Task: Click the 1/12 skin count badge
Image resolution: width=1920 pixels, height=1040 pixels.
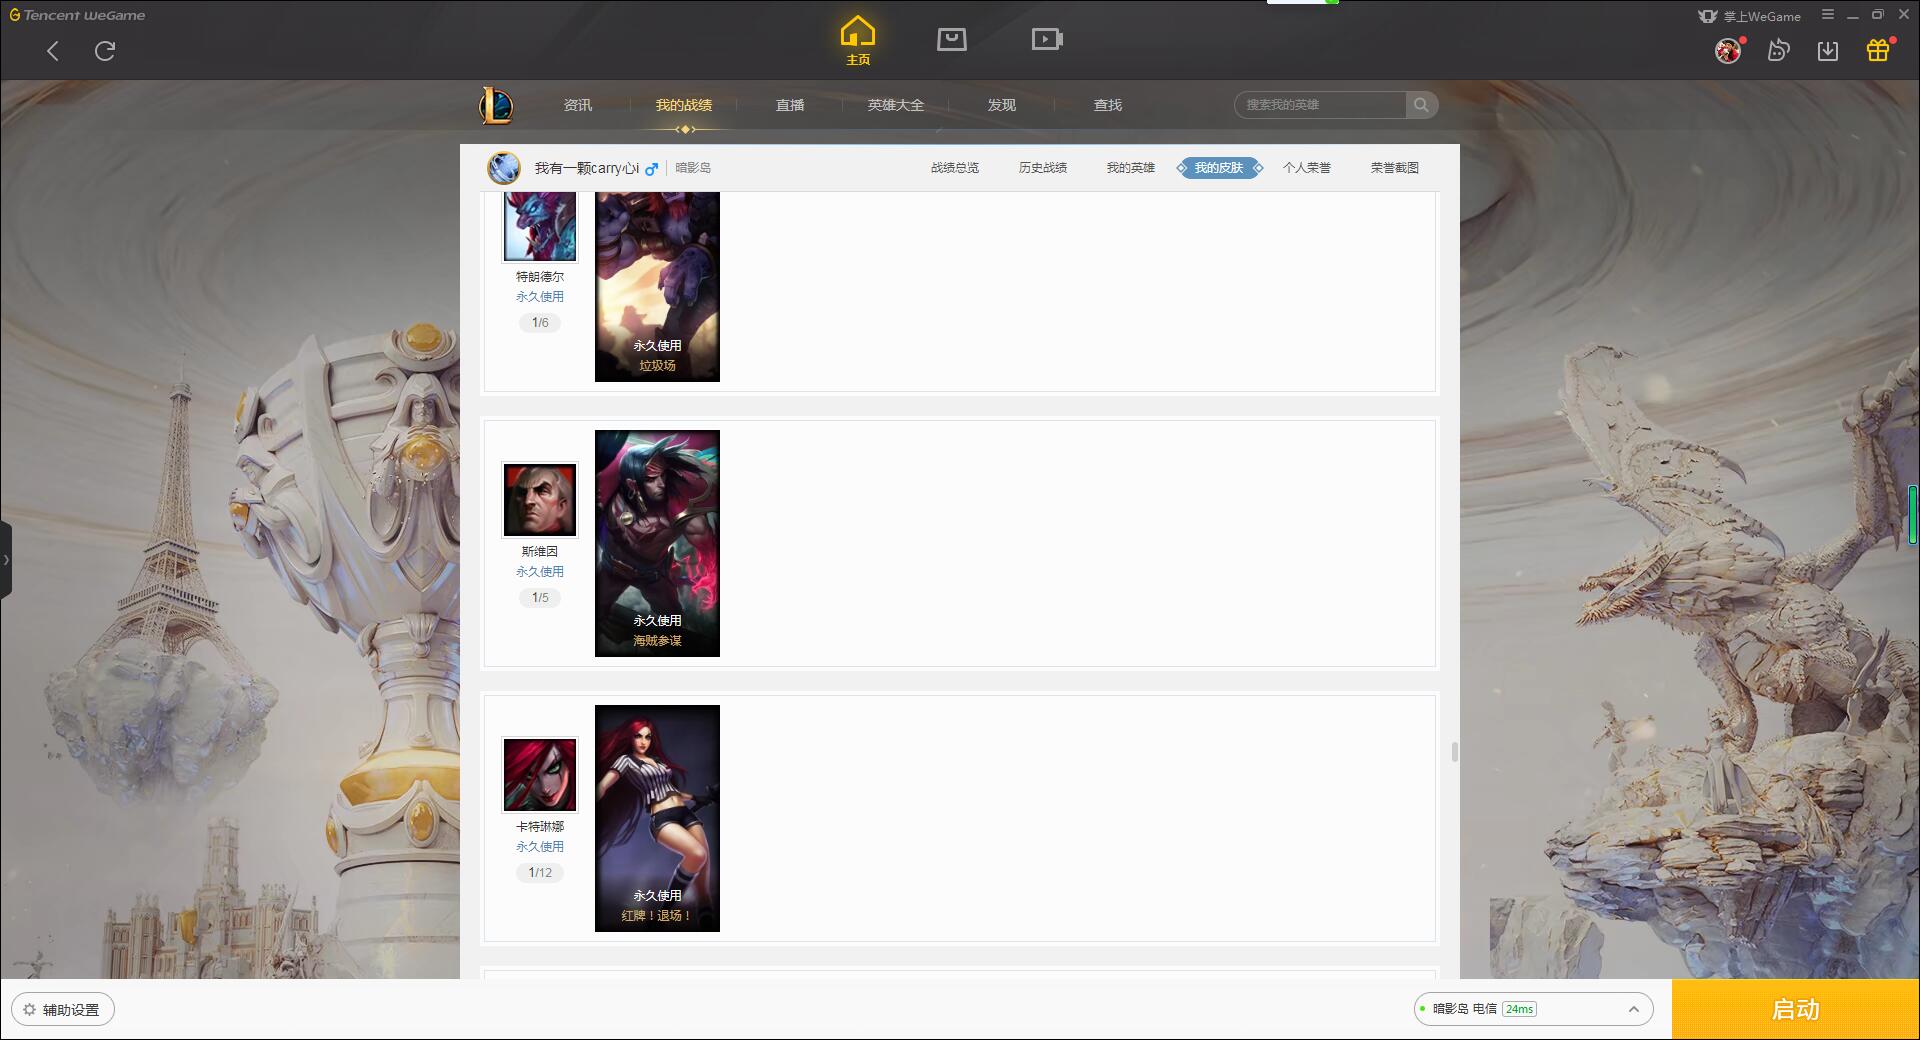Action: pyautogui.click(x=540, y=873)
